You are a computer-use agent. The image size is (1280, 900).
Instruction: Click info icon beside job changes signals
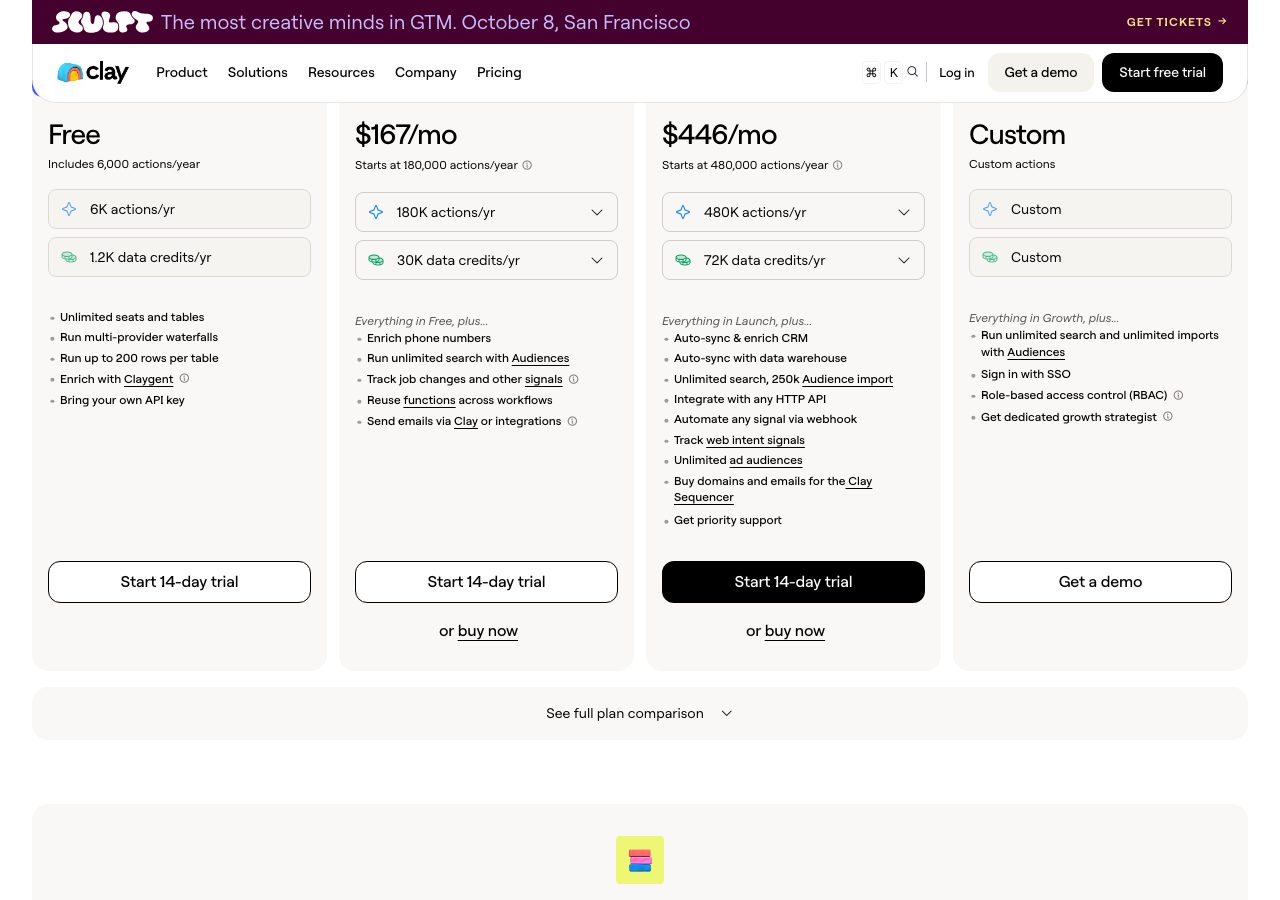[x=573, y=380]
